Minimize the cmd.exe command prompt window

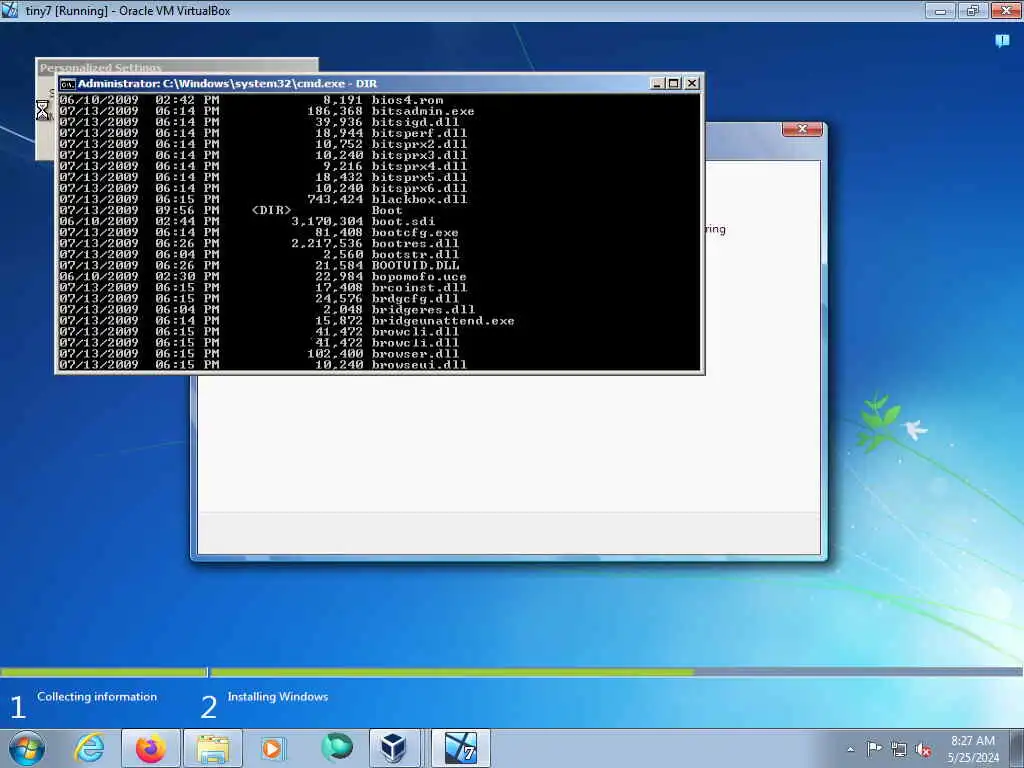pyautogui.click(x=658, y=84)
